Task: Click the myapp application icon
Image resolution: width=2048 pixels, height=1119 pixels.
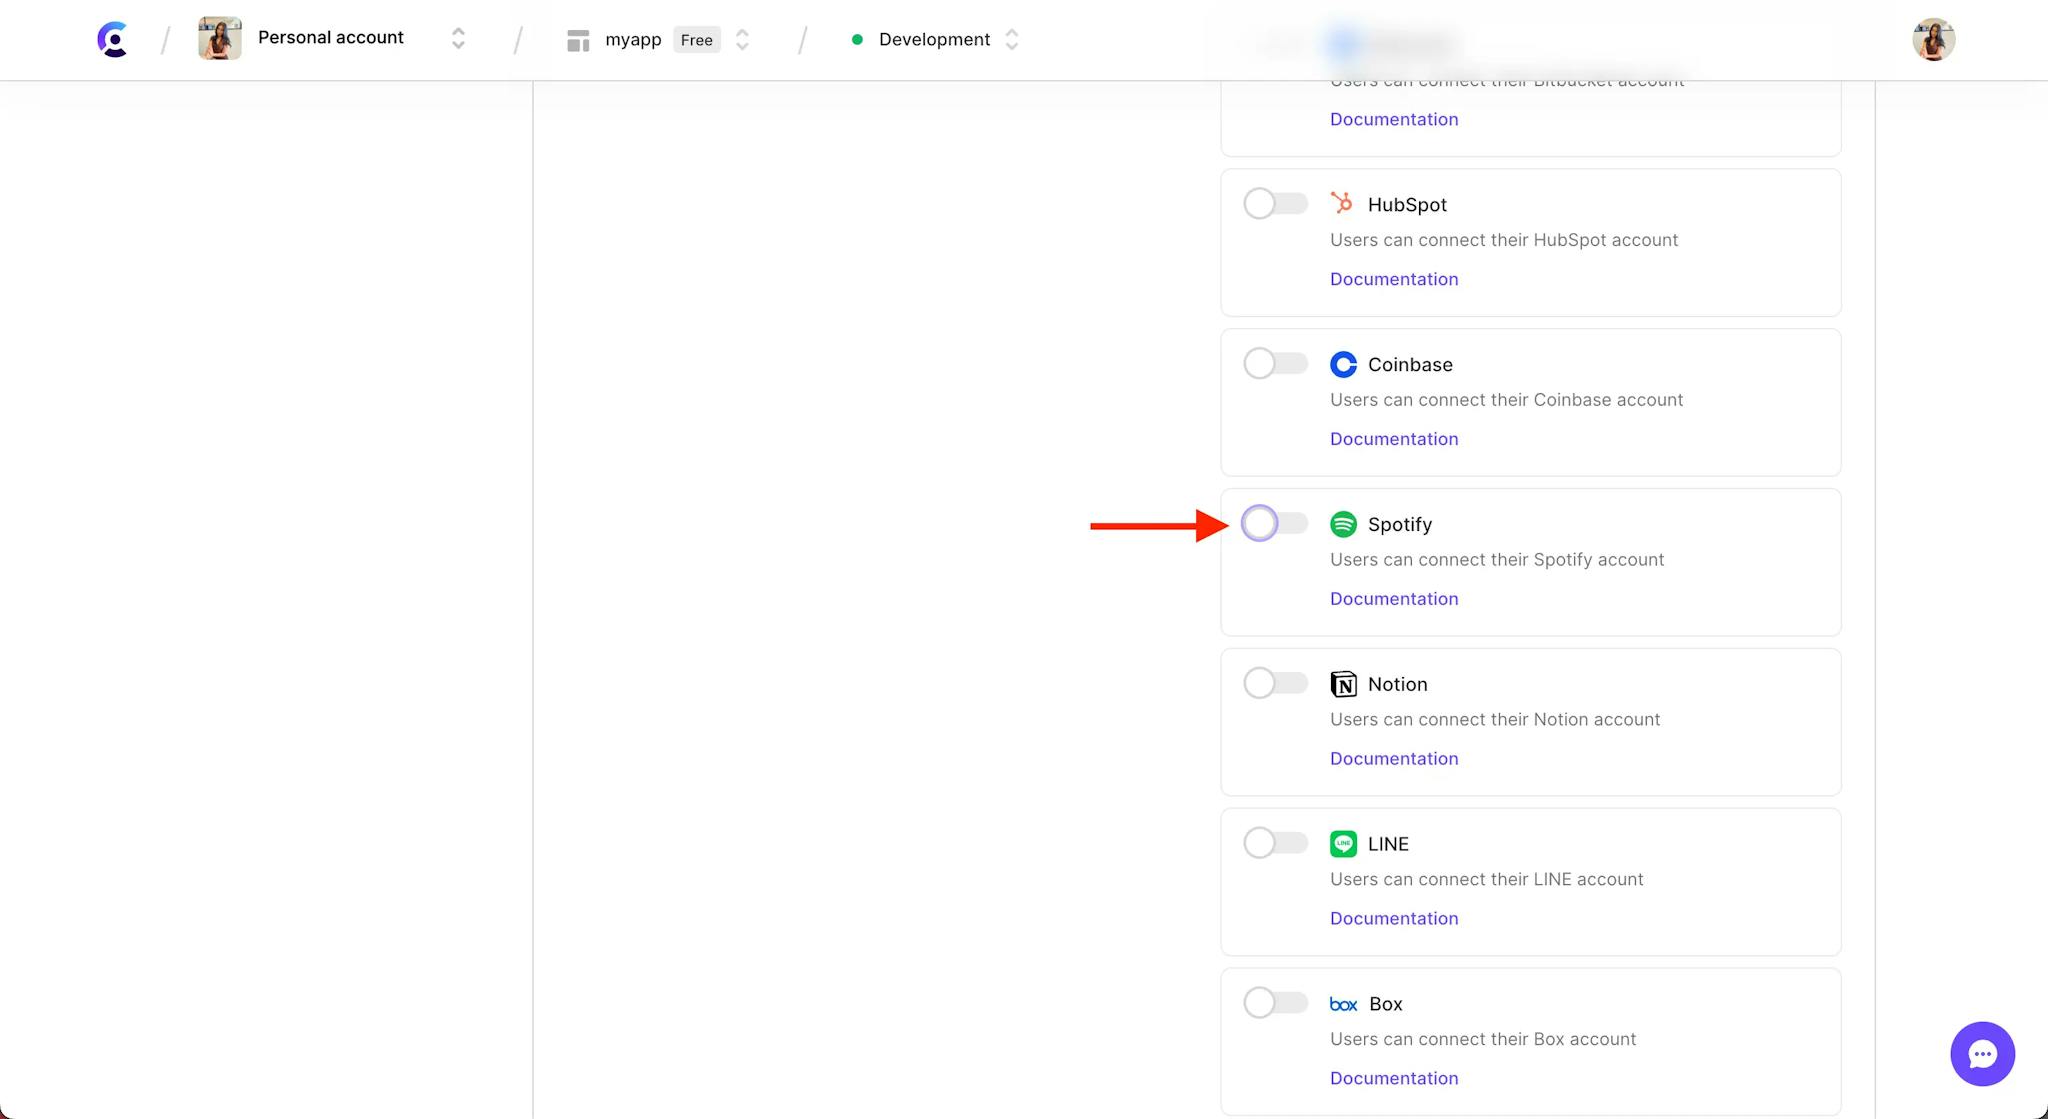Action: (x=577, y=39)
